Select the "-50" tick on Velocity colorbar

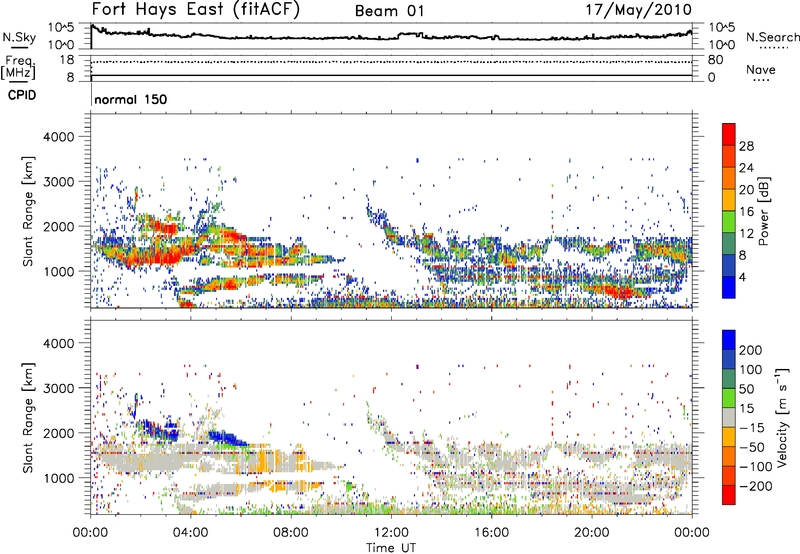(x=753, y=447)
